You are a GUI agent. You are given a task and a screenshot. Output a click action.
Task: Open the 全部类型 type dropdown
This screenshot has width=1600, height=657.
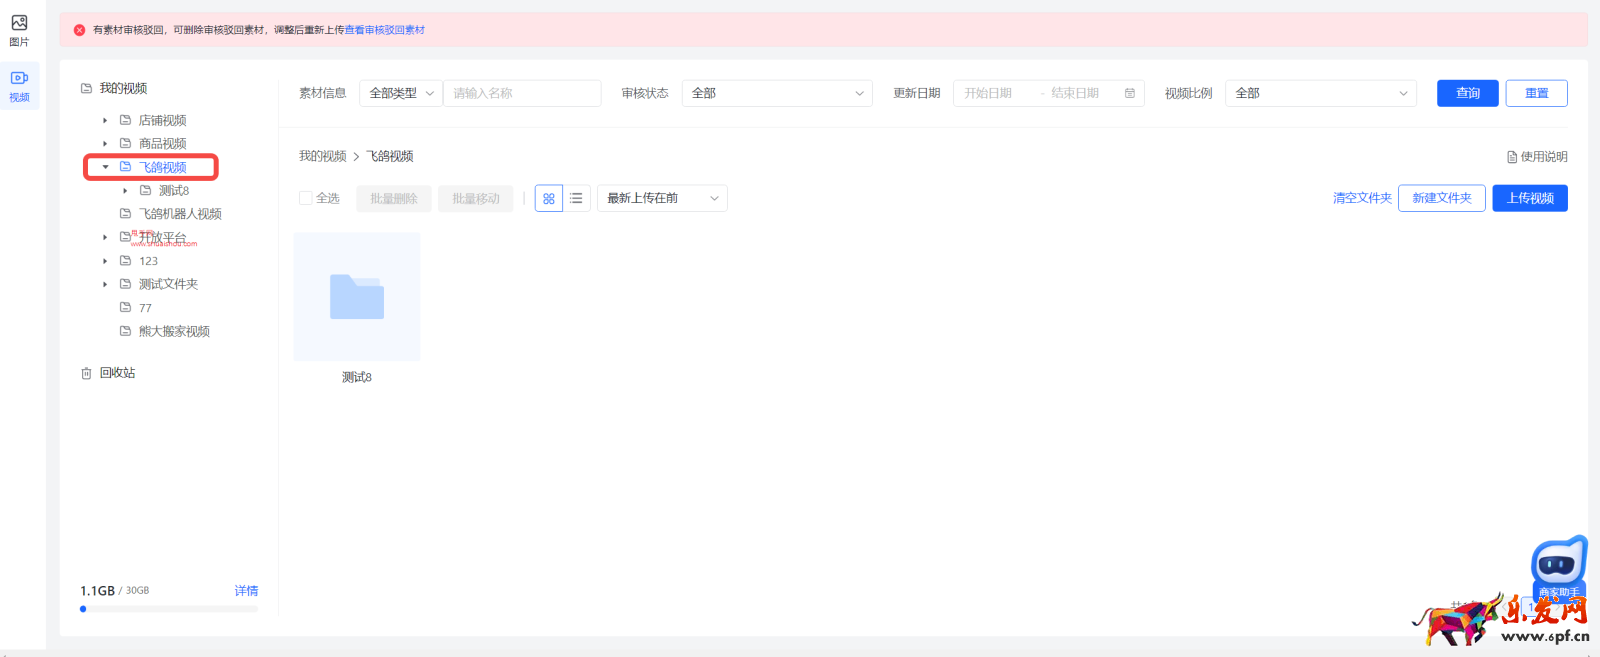click(x=400, y=93)
